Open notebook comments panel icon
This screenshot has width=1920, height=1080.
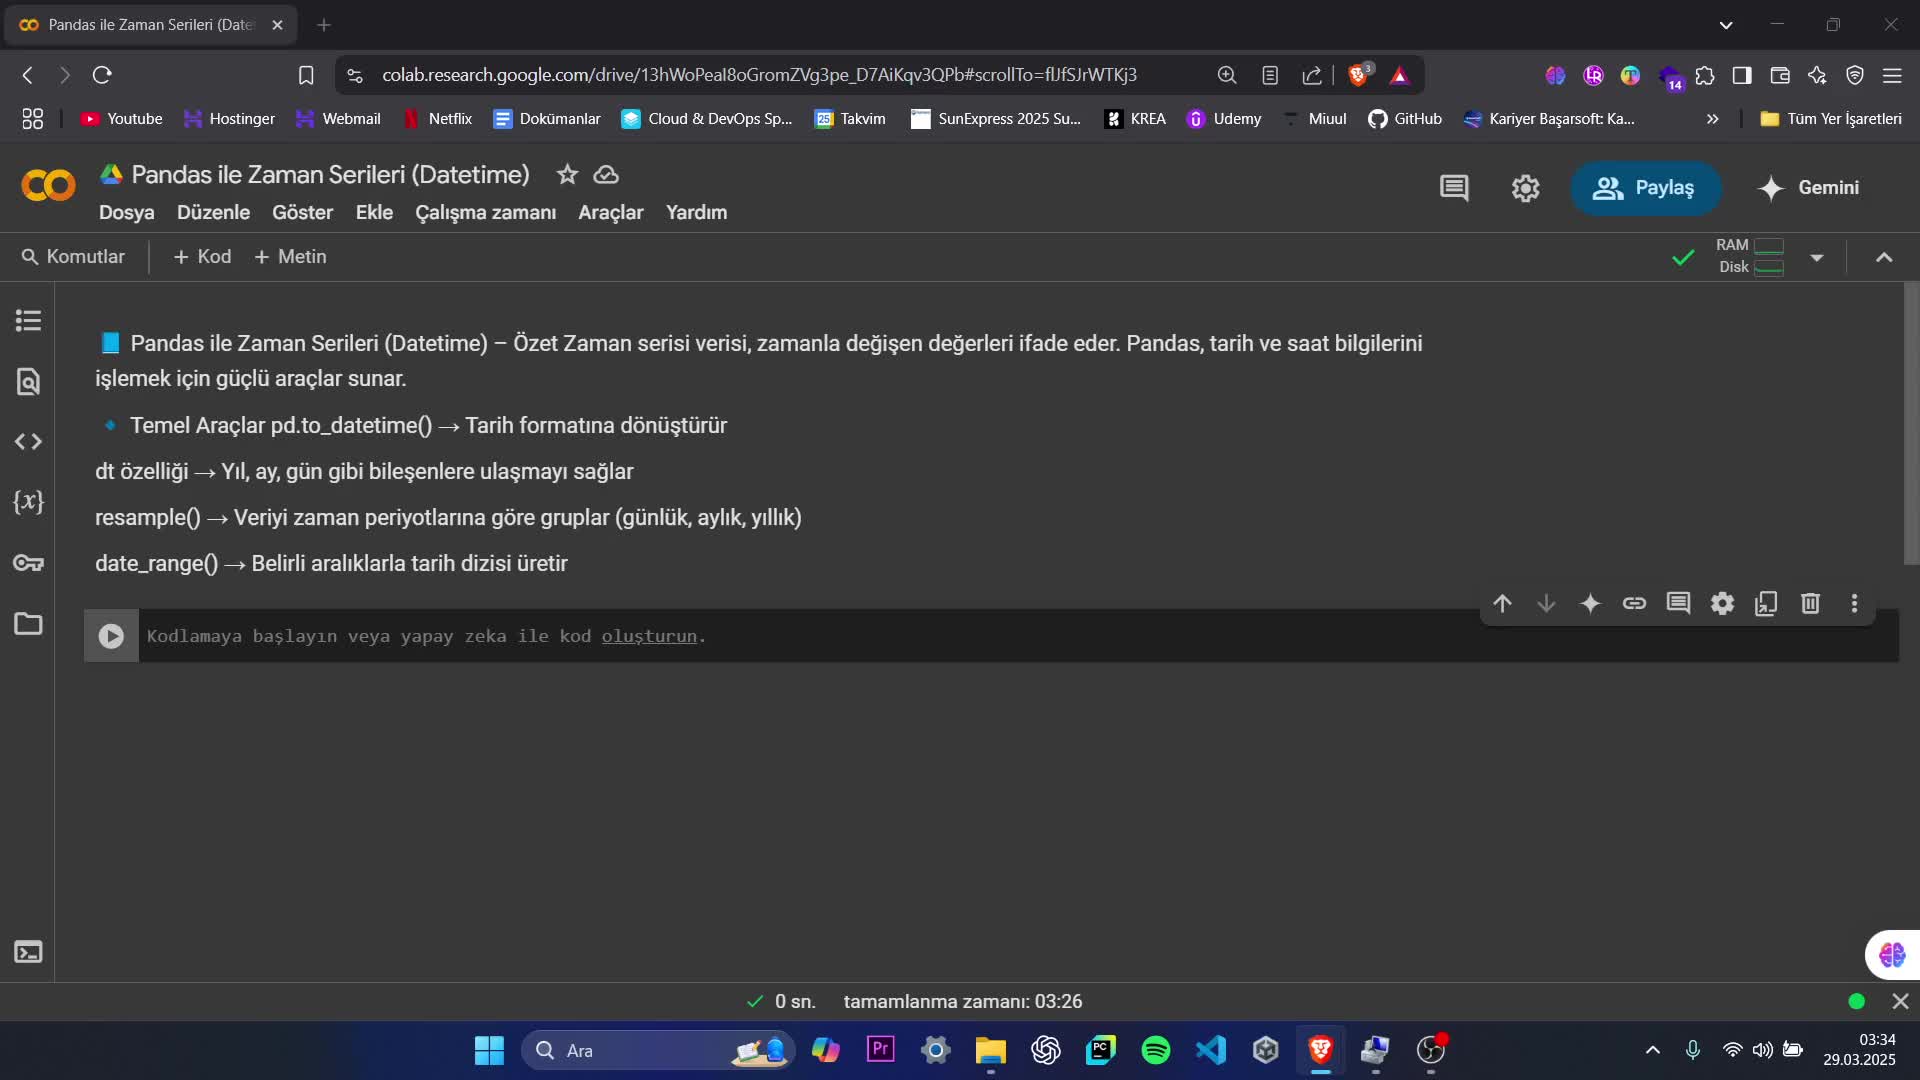click(x=1454, y=188)
